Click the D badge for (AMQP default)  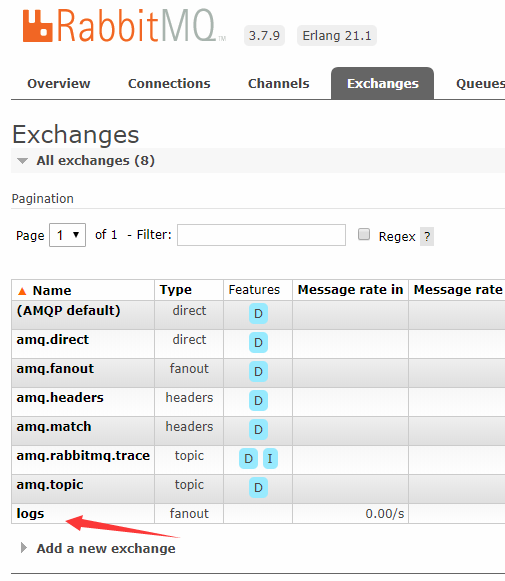point(258,313)
